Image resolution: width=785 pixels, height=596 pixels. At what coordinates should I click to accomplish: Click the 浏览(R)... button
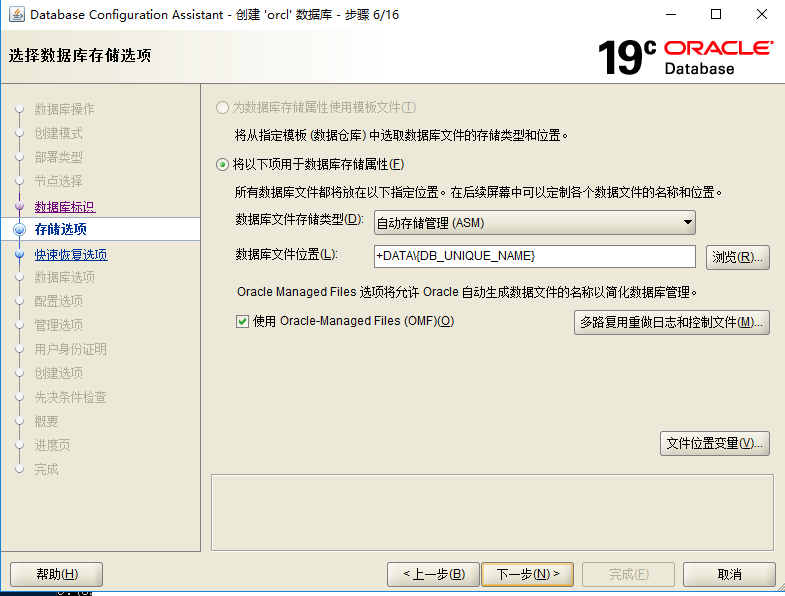click(738, 257)
